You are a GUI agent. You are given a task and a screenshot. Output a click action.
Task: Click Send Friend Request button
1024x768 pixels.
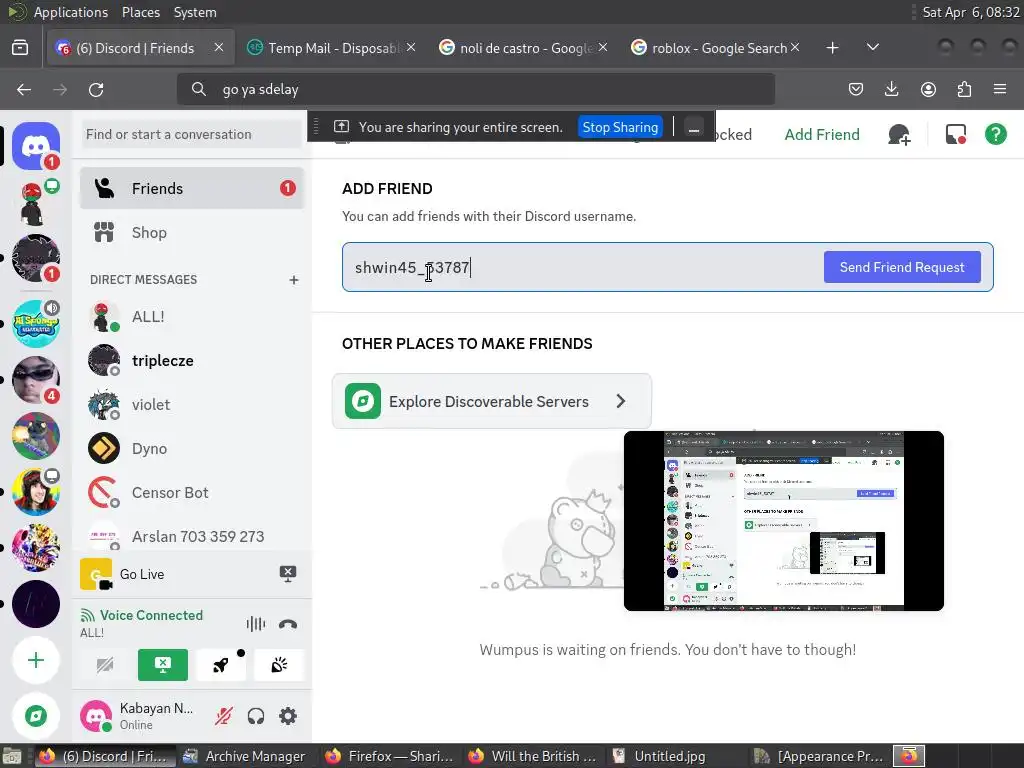point(902,267)
